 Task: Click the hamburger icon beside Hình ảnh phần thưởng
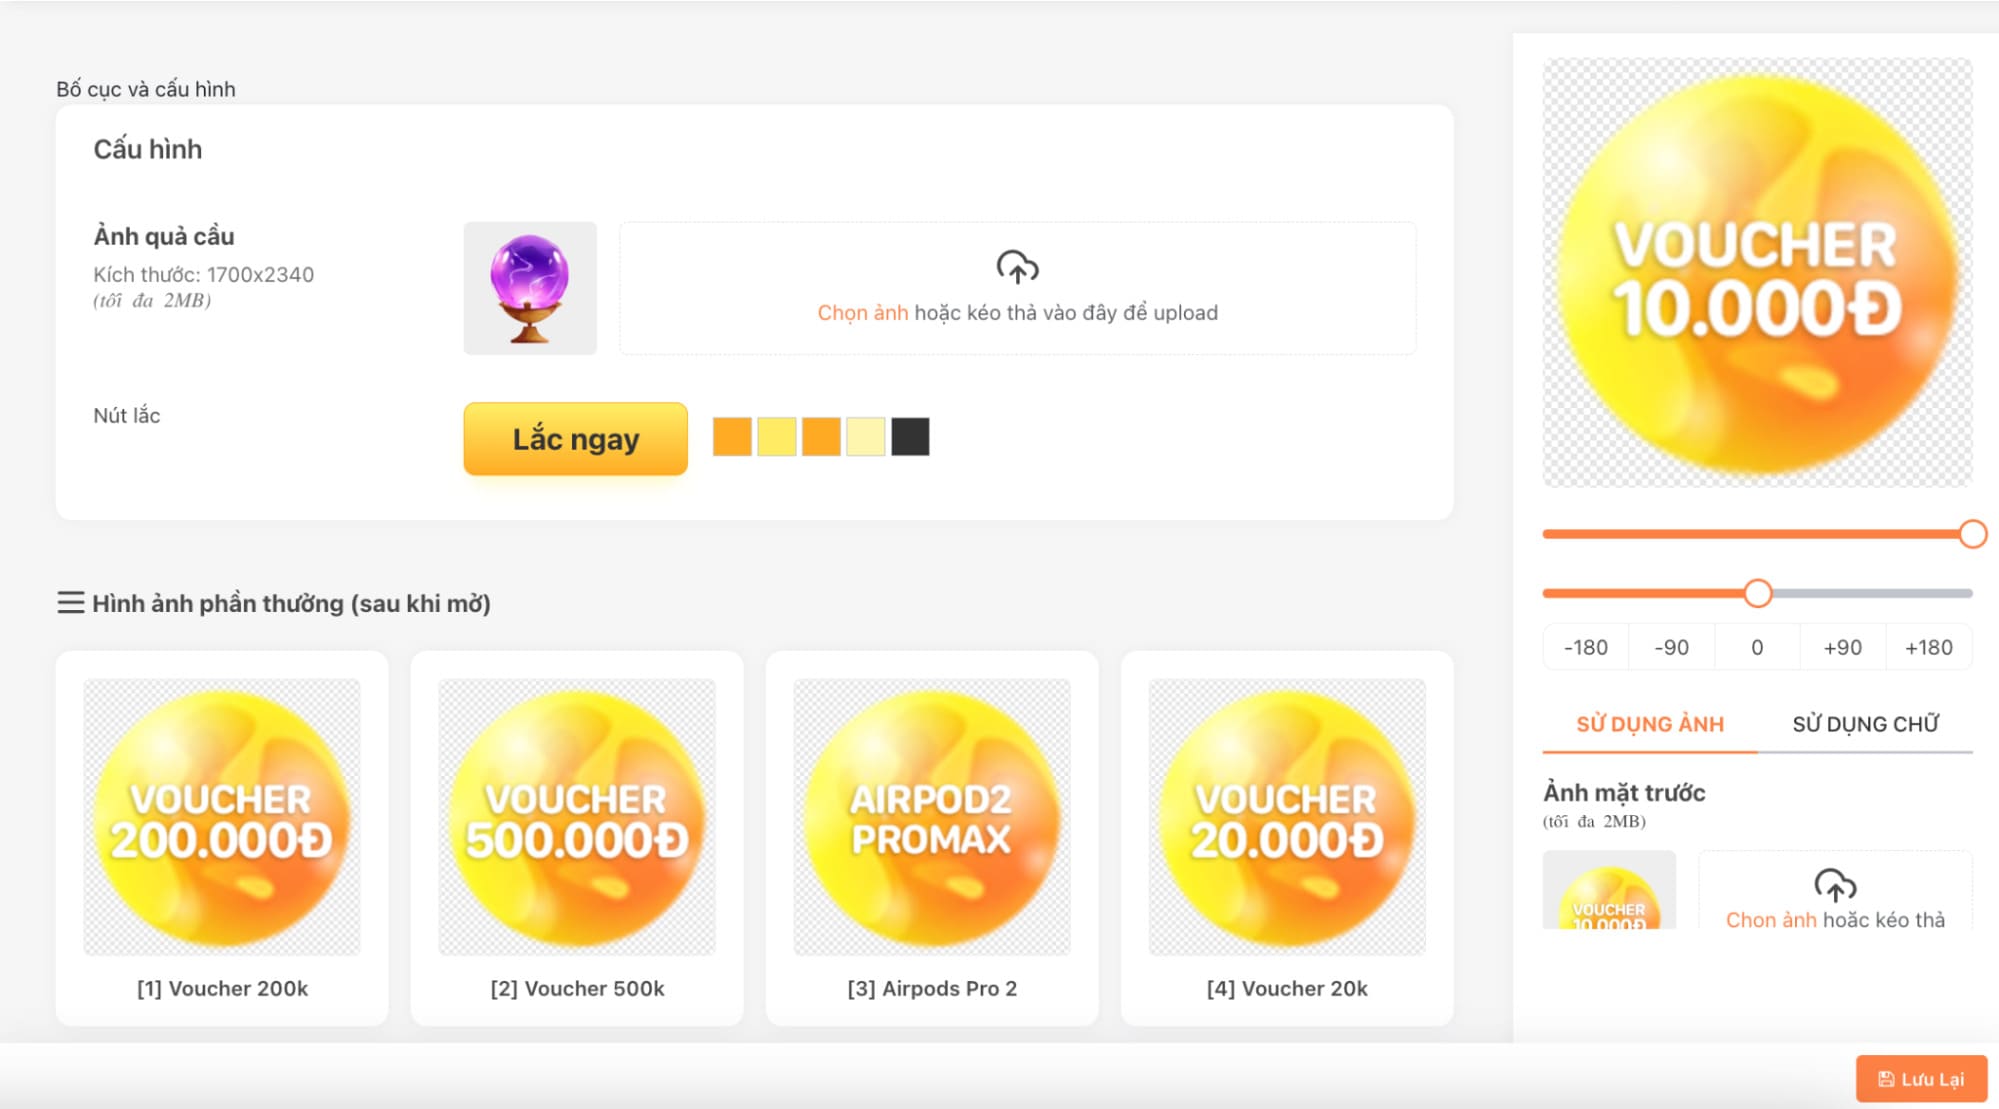70,603
